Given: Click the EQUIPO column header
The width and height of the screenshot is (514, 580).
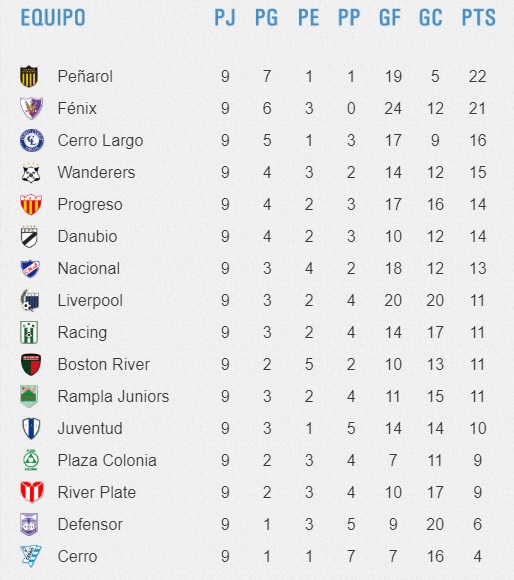Looking at the screenshot, I should pos(53,18).
